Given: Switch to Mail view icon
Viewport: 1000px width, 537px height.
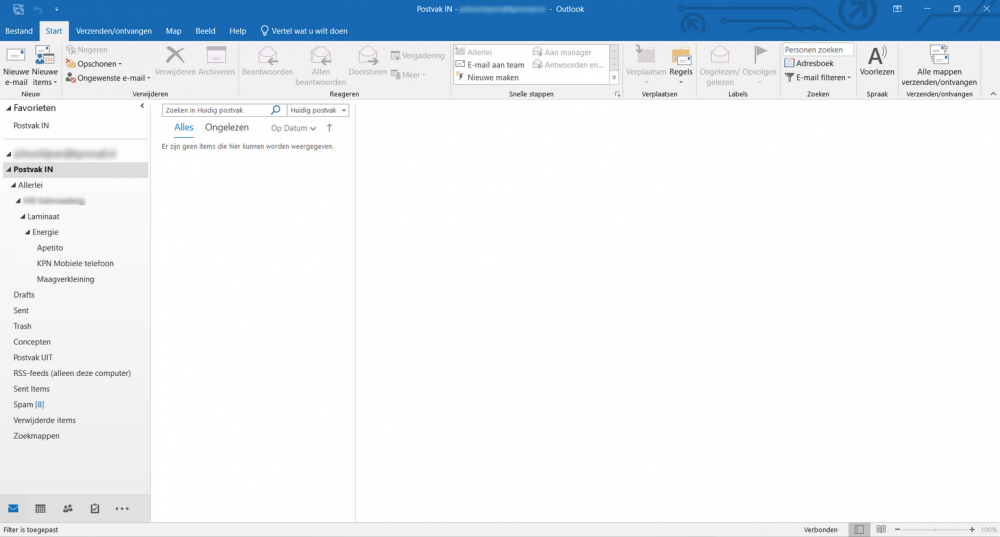Looking at the screenshot, I should tap(13, 508).
